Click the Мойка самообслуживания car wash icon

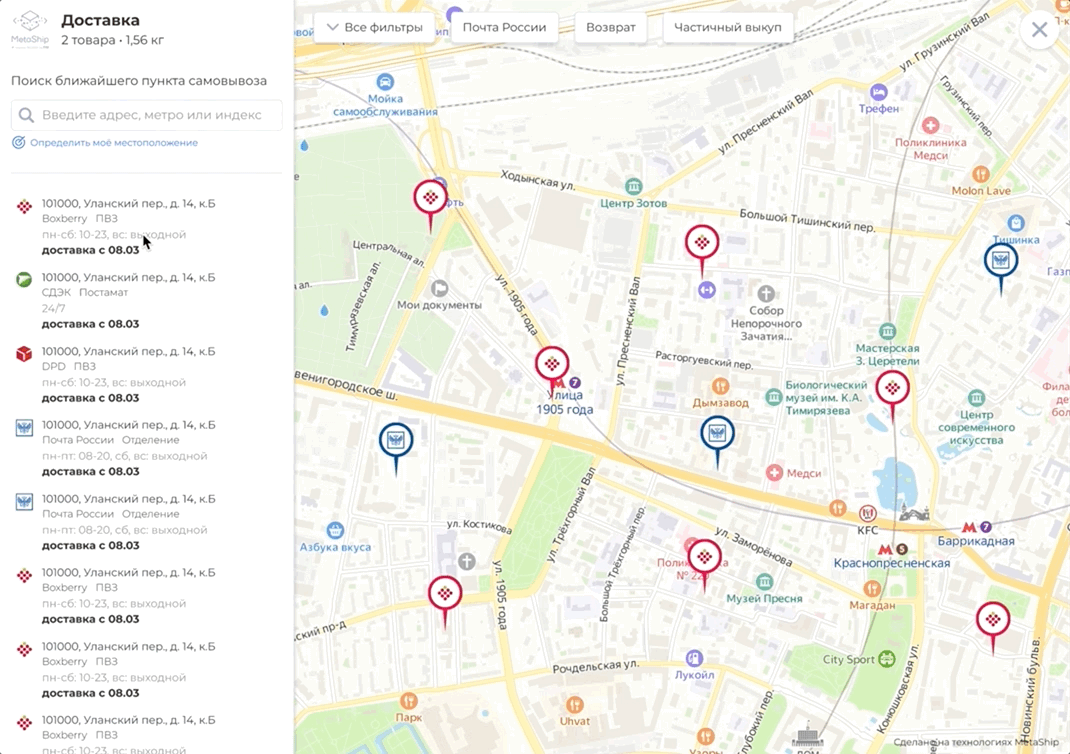click(x=385, y=82)
